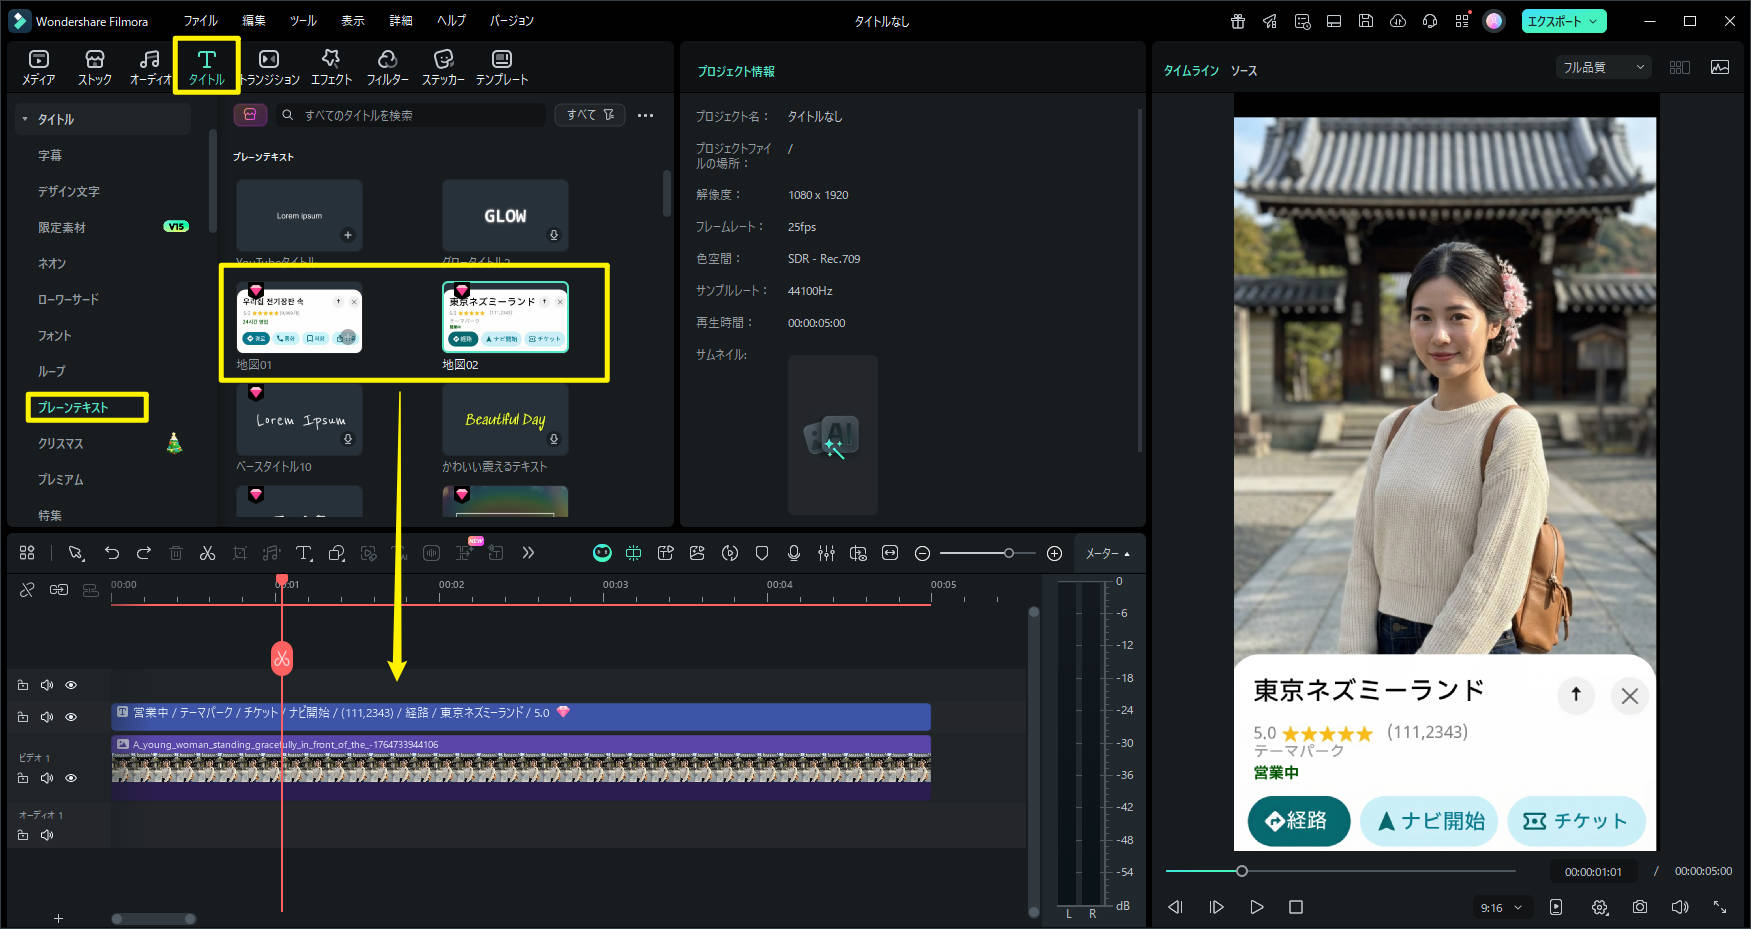Screen dimensions: 1751x929
Task: Click the delete trash icon in the timeline toolbar
Action: pos(176,553)
